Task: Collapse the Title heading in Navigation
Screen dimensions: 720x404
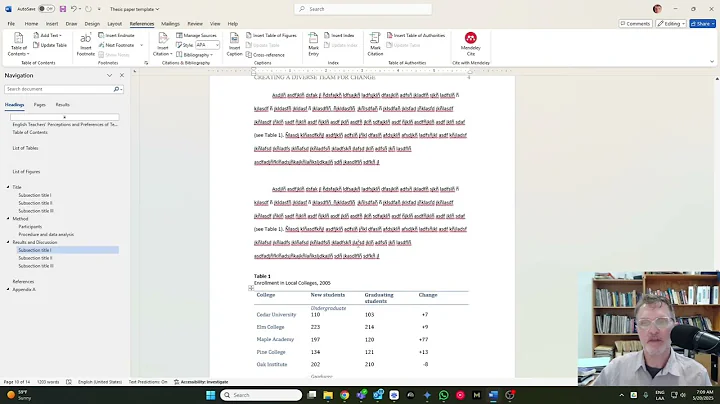Action: [x=8, y=187]
